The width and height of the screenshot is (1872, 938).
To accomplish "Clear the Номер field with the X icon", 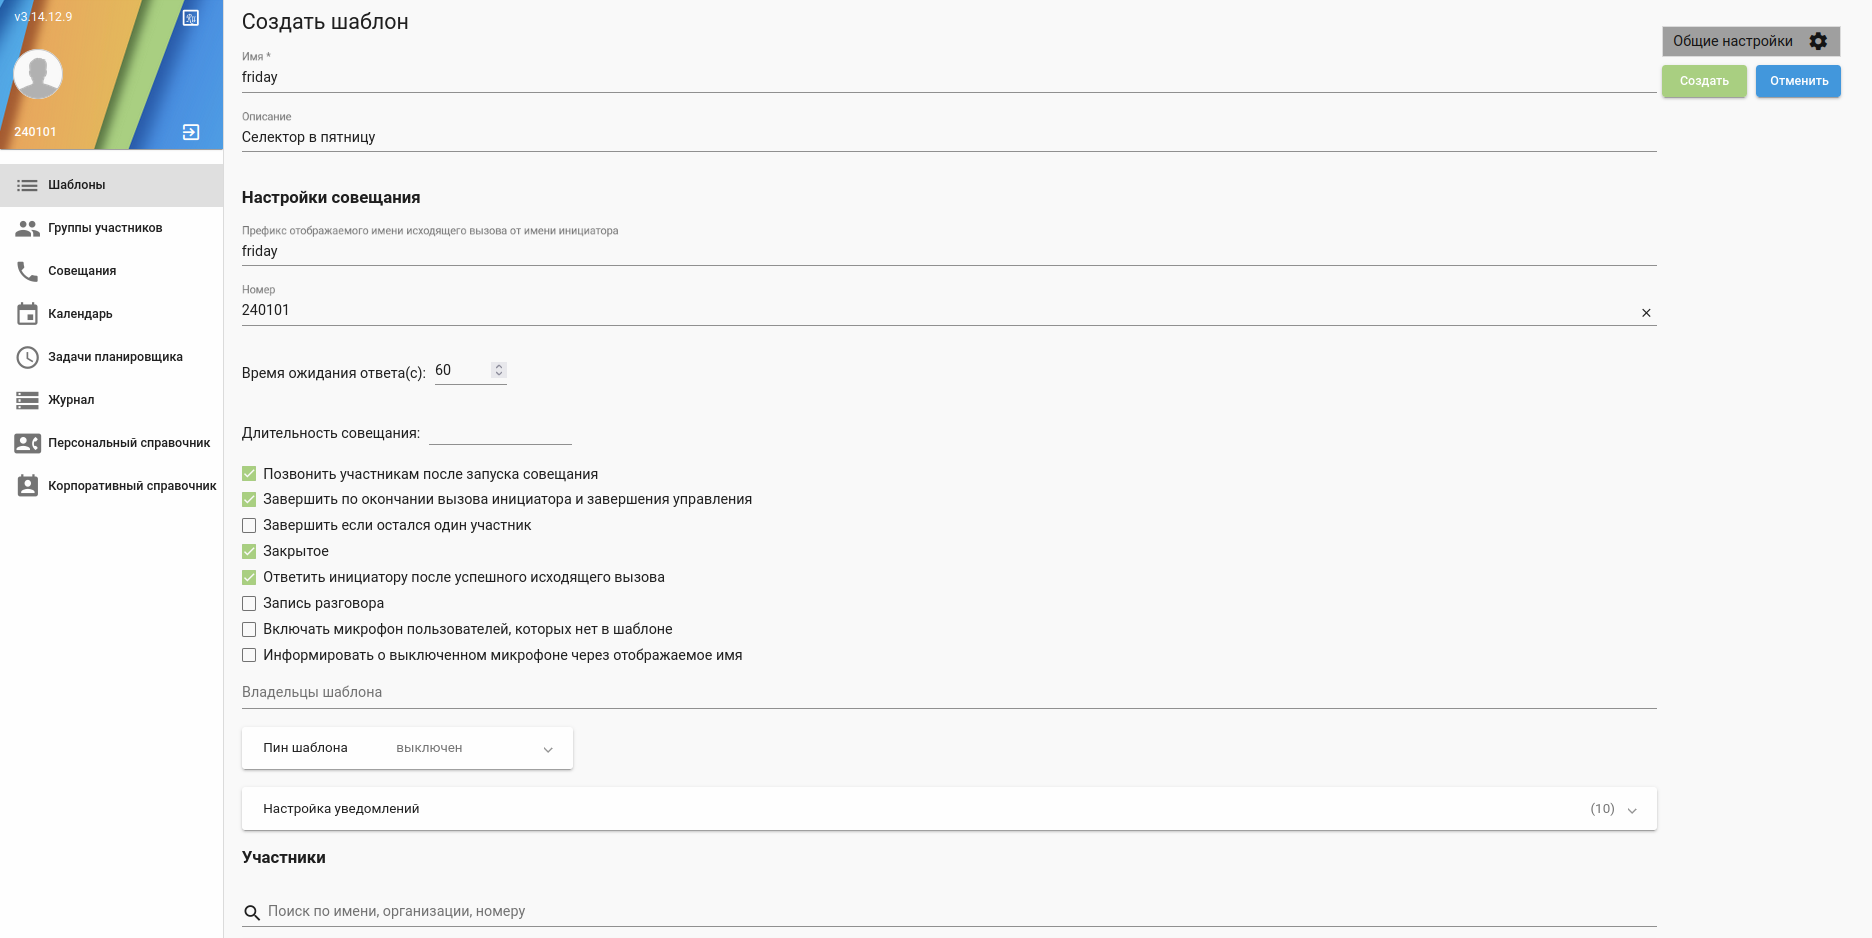I will 1646,313.
